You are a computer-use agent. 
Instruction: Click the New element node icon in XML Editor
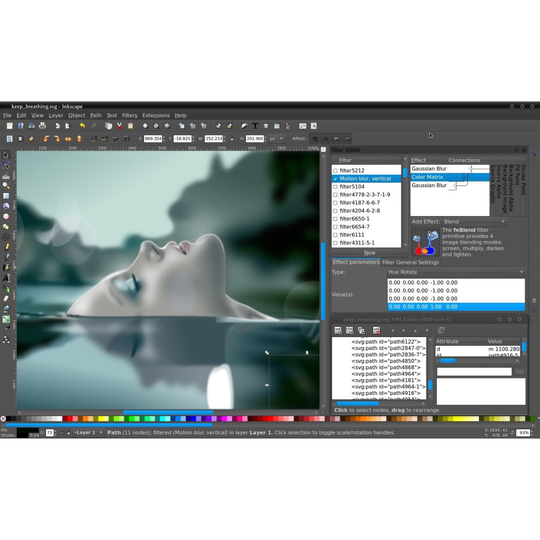(338, 331)
